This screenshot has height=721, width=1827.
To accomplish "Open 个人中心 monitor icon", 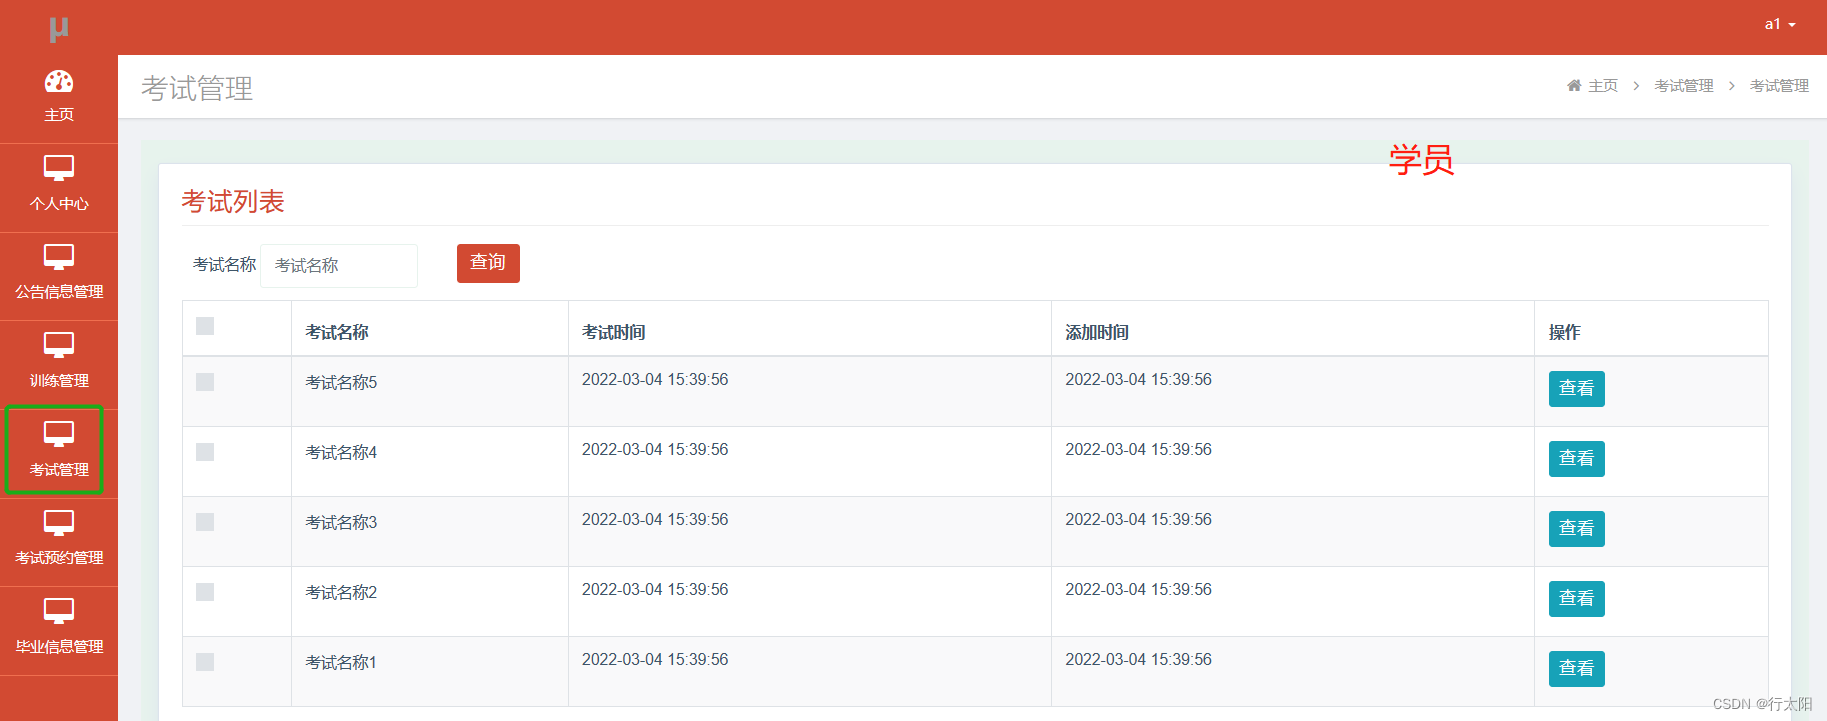I will tap(59, 168).
